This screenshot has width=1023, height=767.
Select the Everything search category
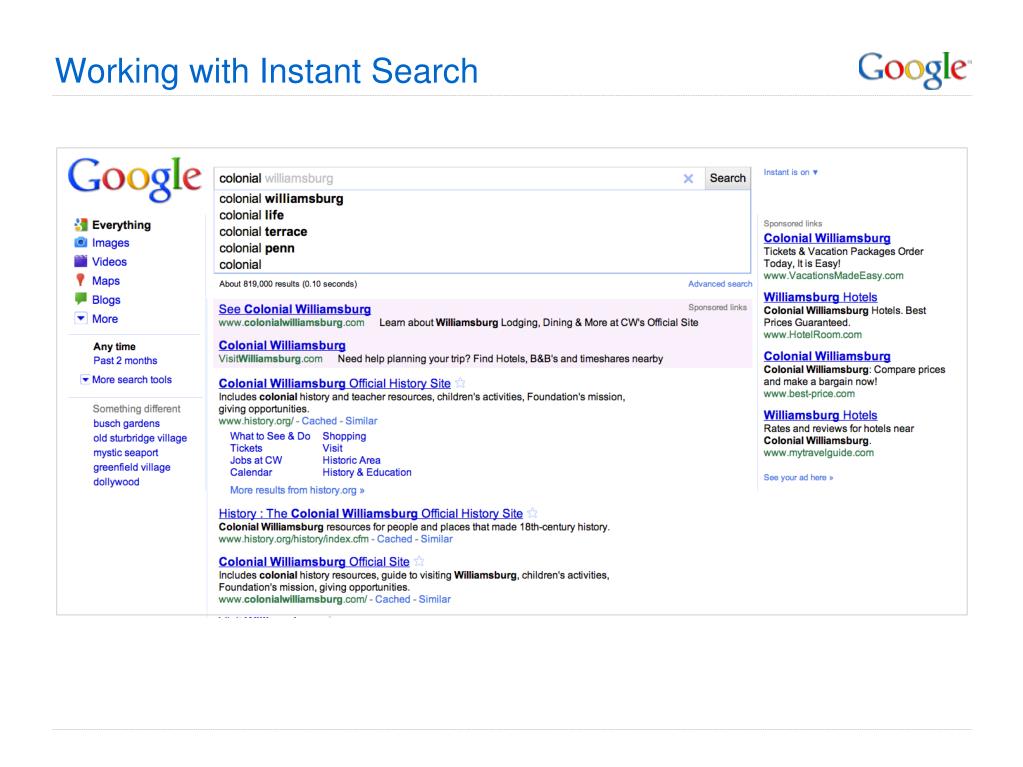pyautogui.click(x=121, y=225)
